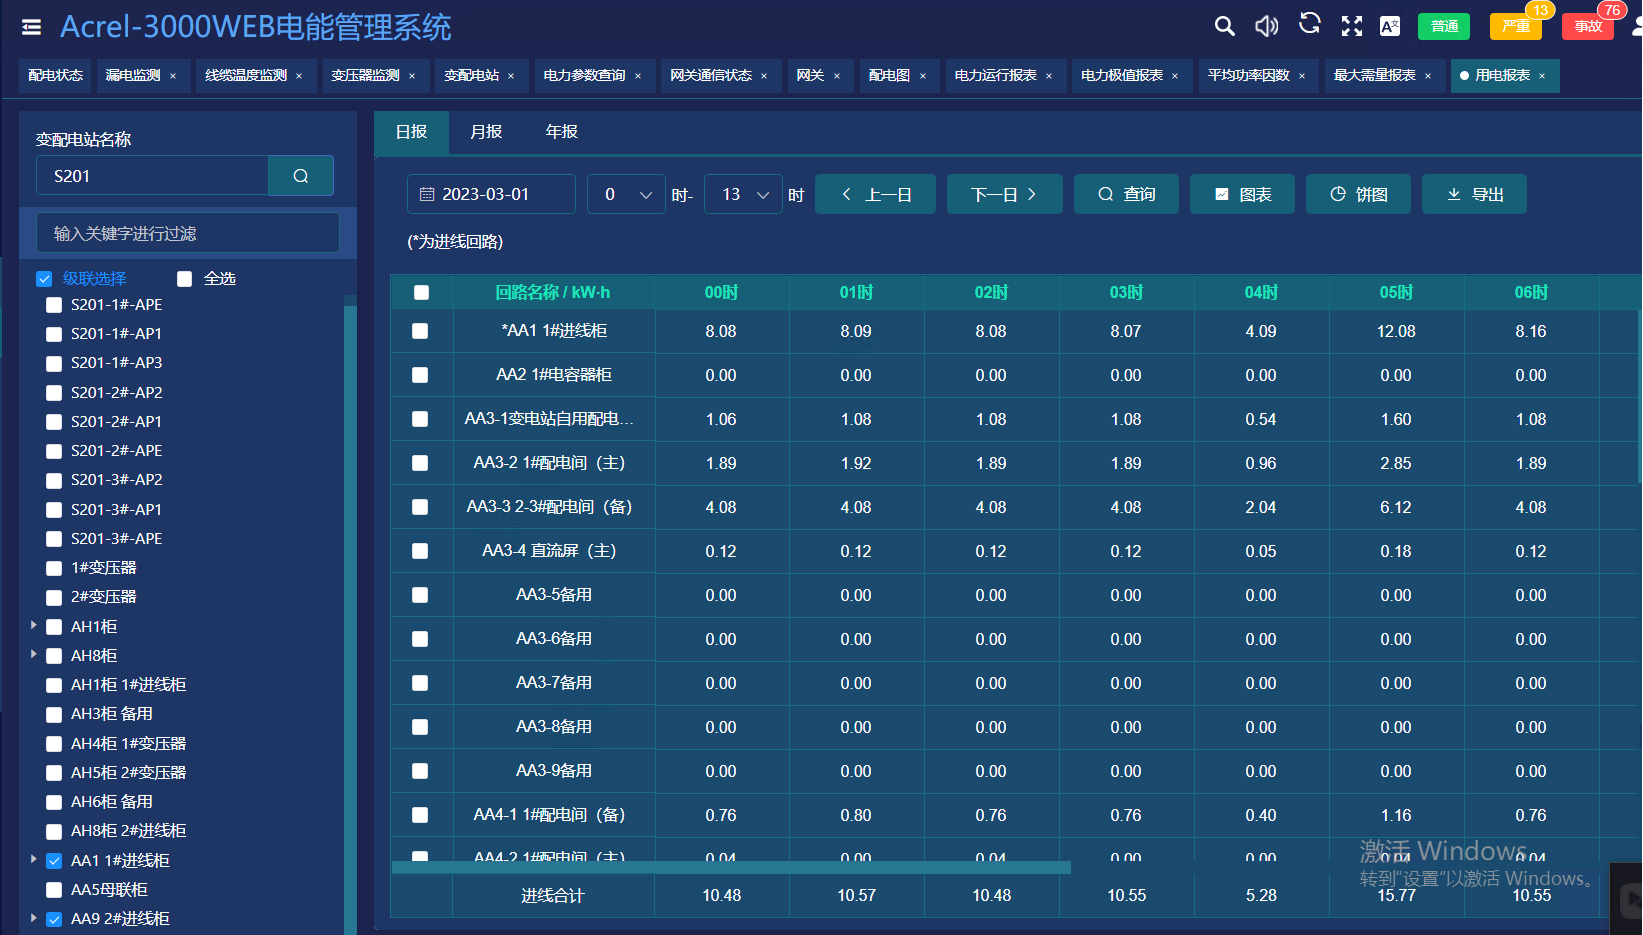The image size is (1643, 935).
Task: Close the 平均功率因数 tab
Action: 1302,76
